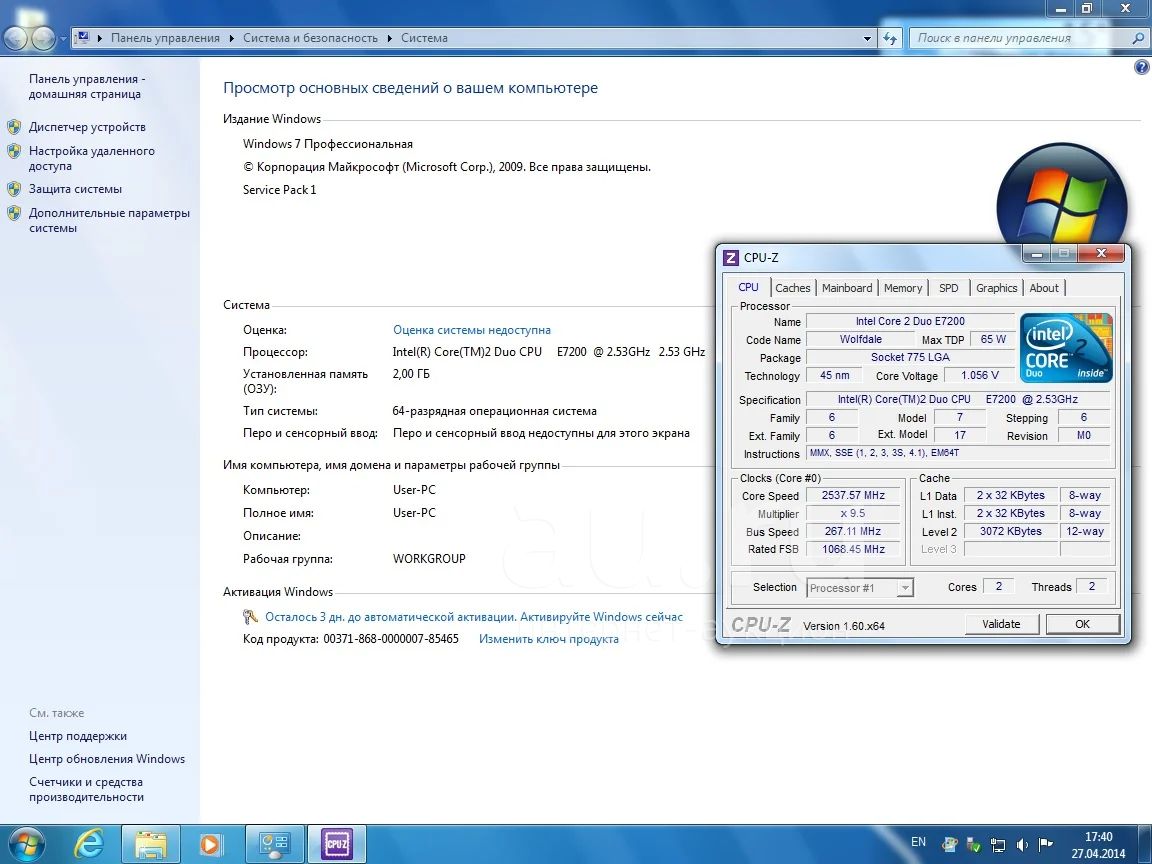The height and width of the screenshot is (864, 1152).
Task: Click the taskbar clock showing 17:40
Action: pos(1098,845)
